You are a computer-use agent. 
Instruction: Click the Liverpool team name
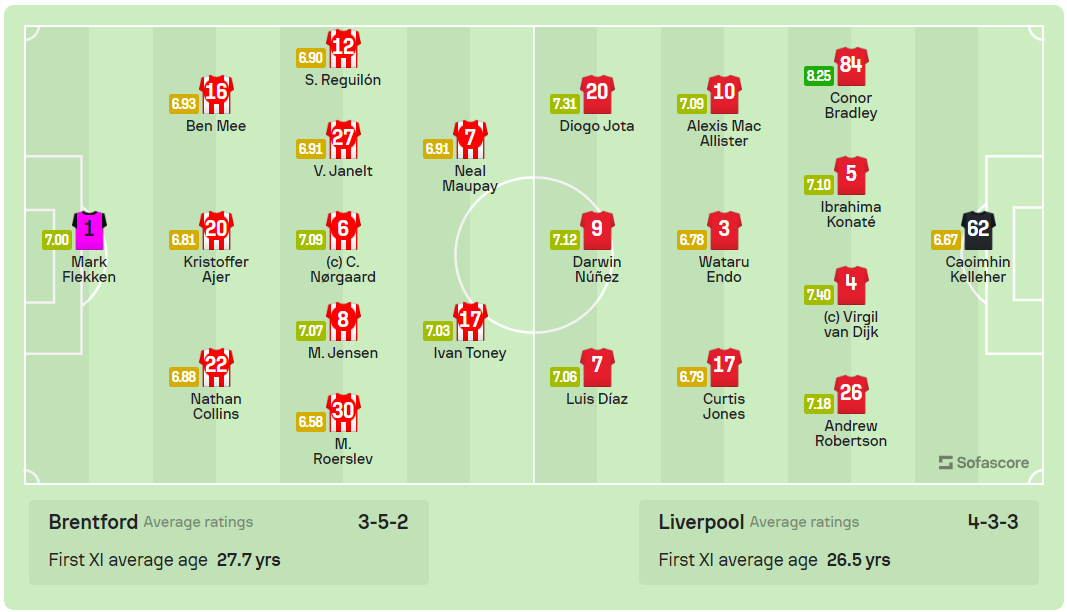coord(701,522)
